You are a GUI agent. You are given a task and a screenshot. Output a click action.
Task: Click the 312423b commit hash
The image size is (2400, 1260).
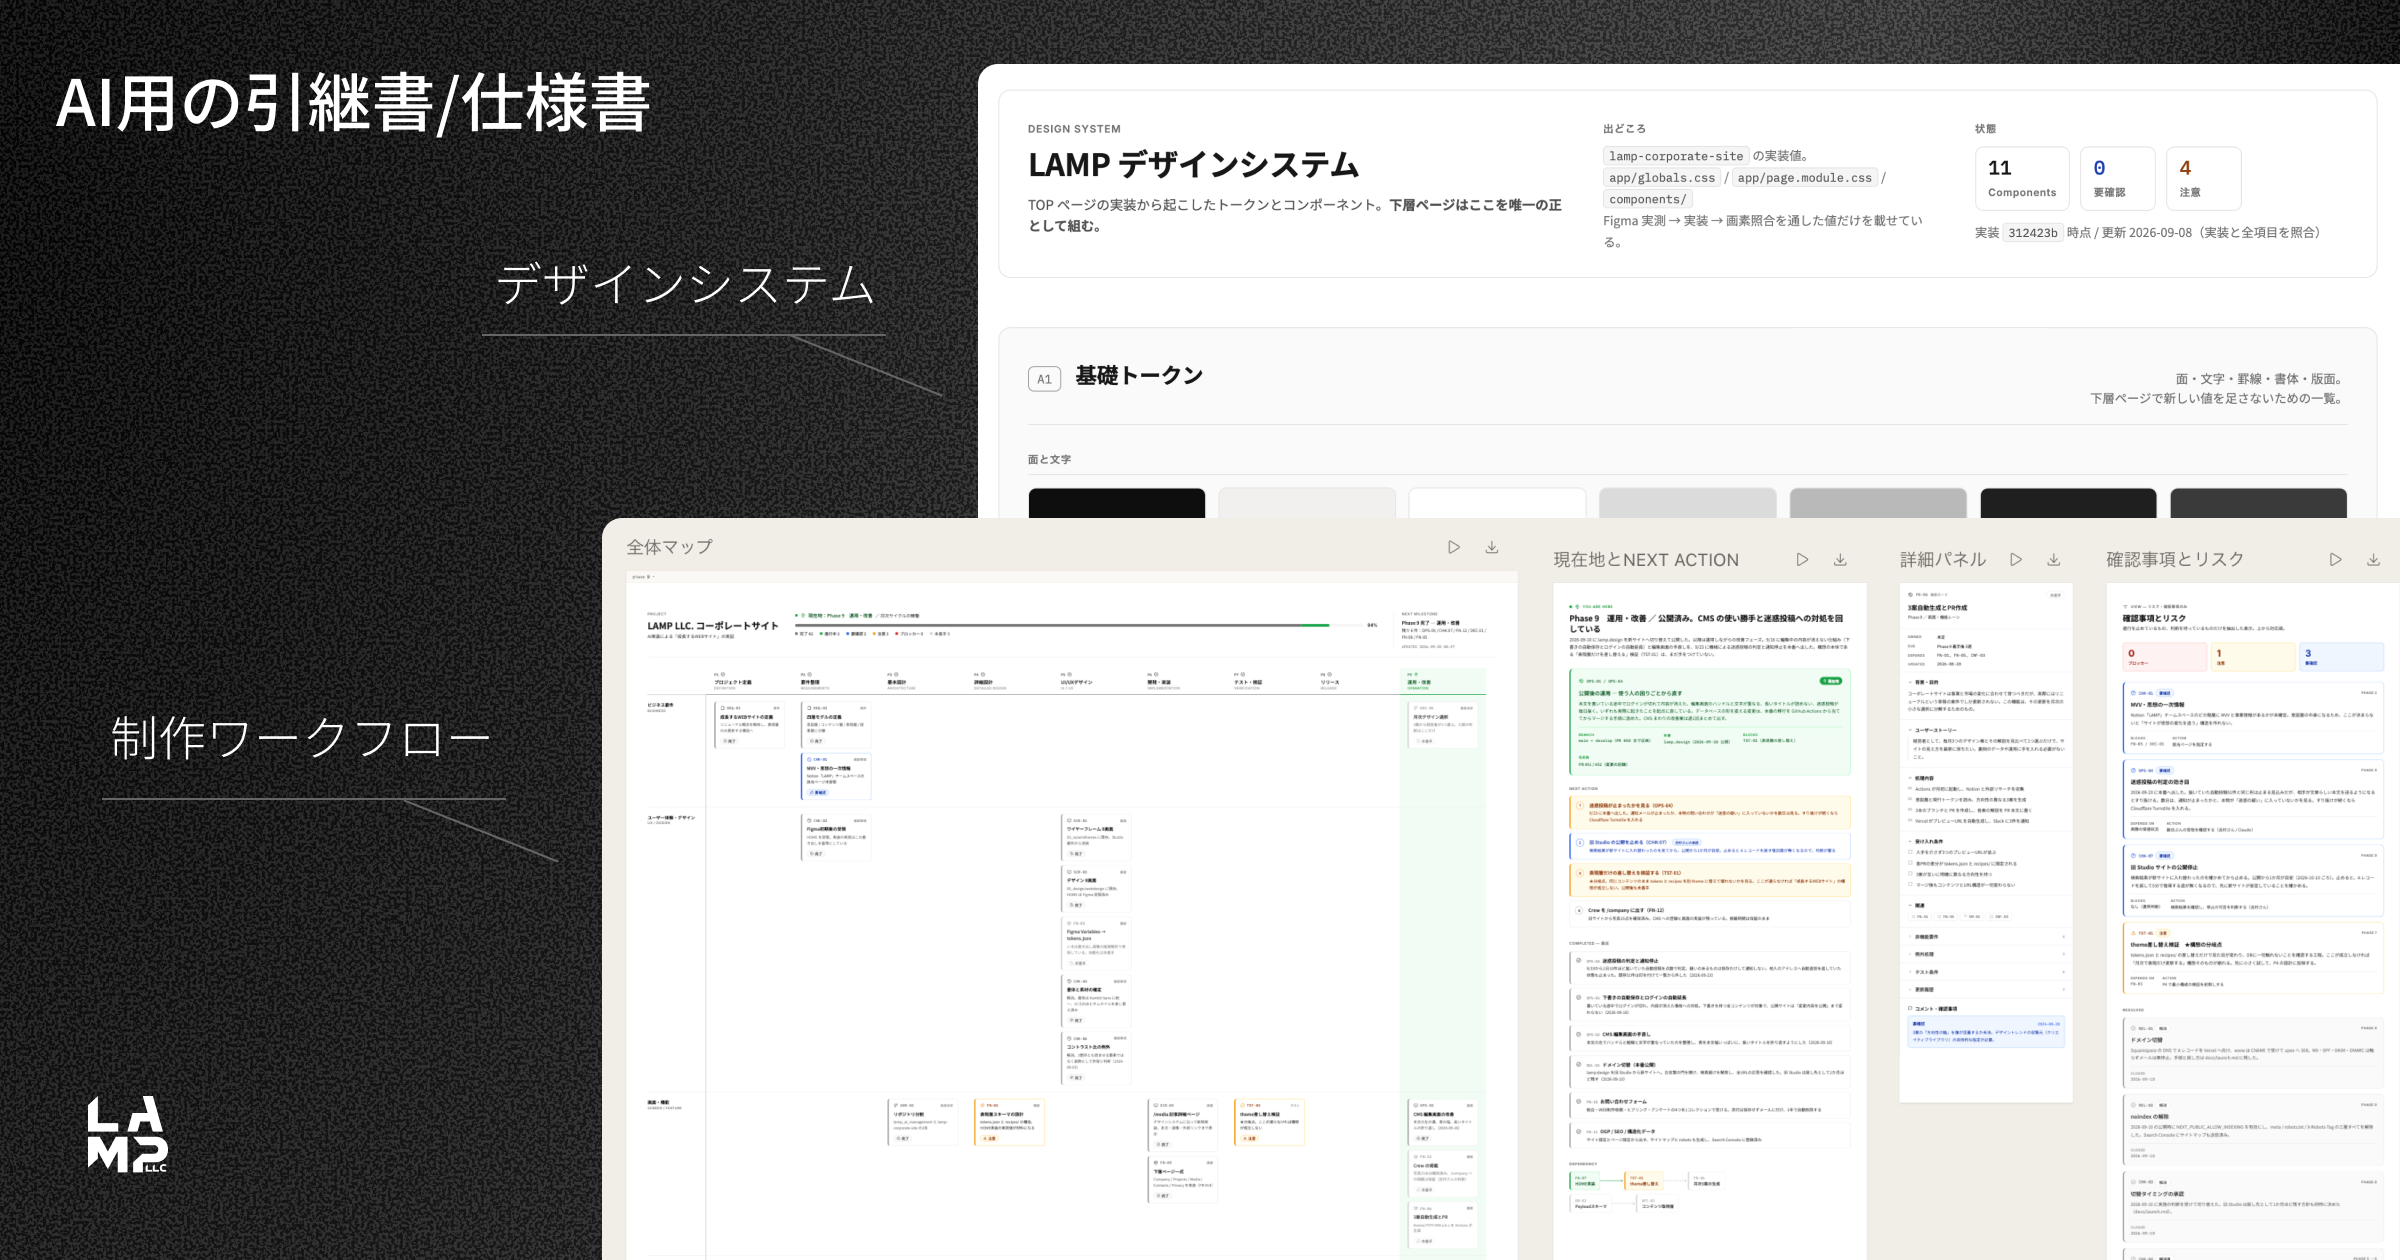point(2033,233)
